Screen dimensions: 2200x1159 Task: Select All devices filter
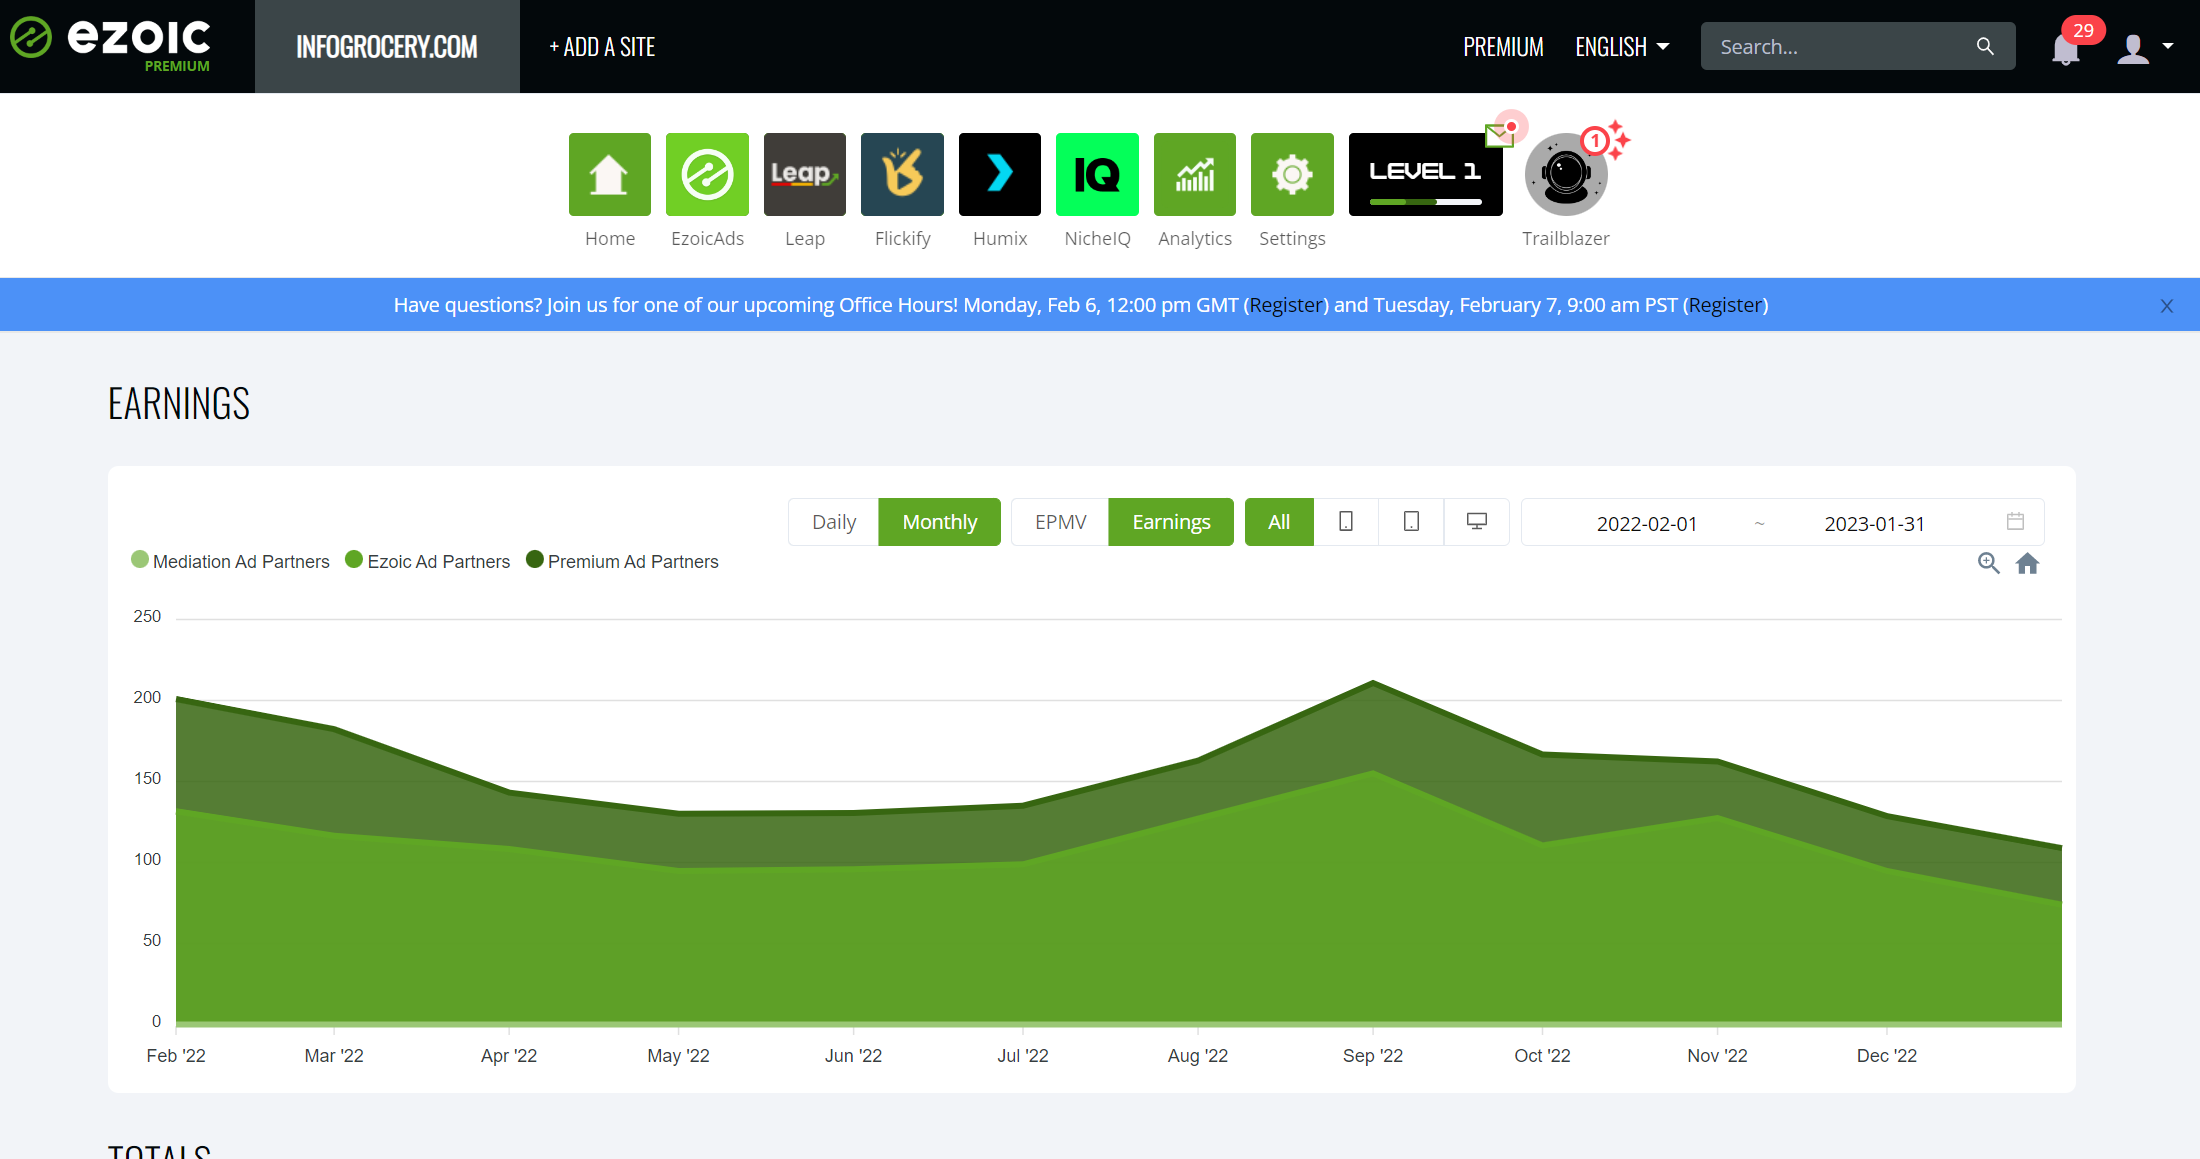click(1279, 522)
